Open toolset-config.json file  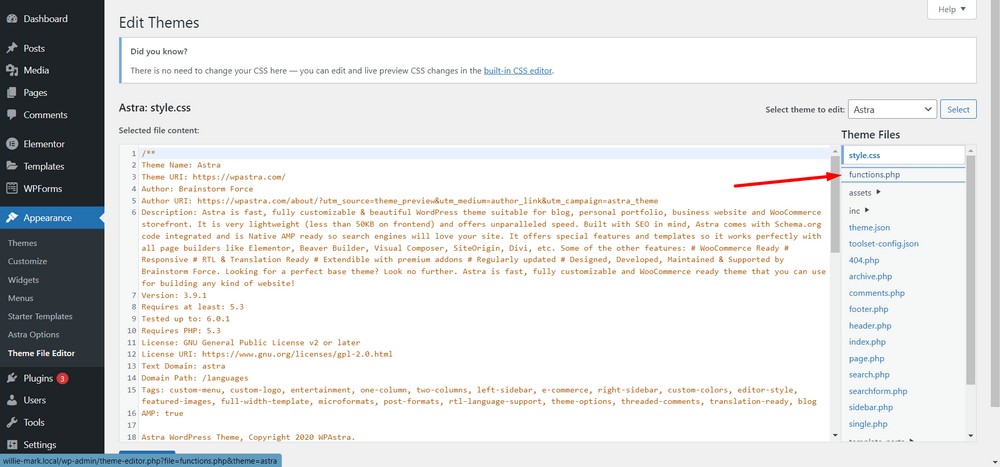(883, 244)
